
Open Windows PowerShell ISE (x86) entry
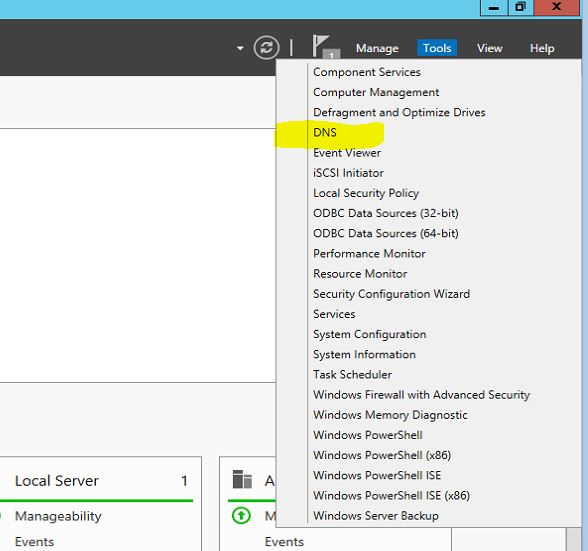[x=392, y=495]
